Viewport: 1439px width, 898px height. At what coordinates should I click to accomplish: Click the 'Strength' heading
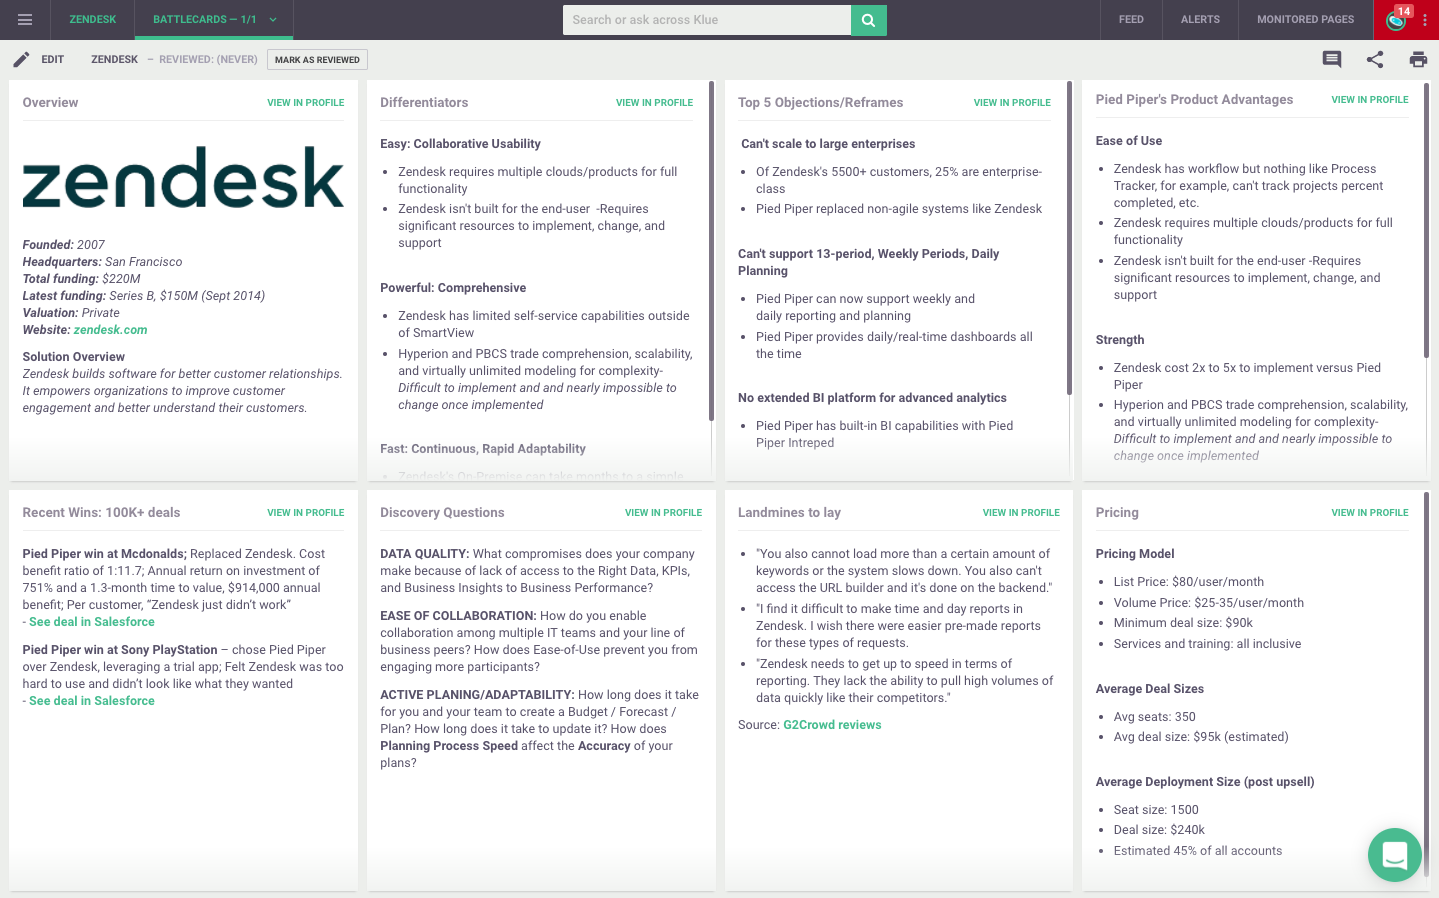1120,340
